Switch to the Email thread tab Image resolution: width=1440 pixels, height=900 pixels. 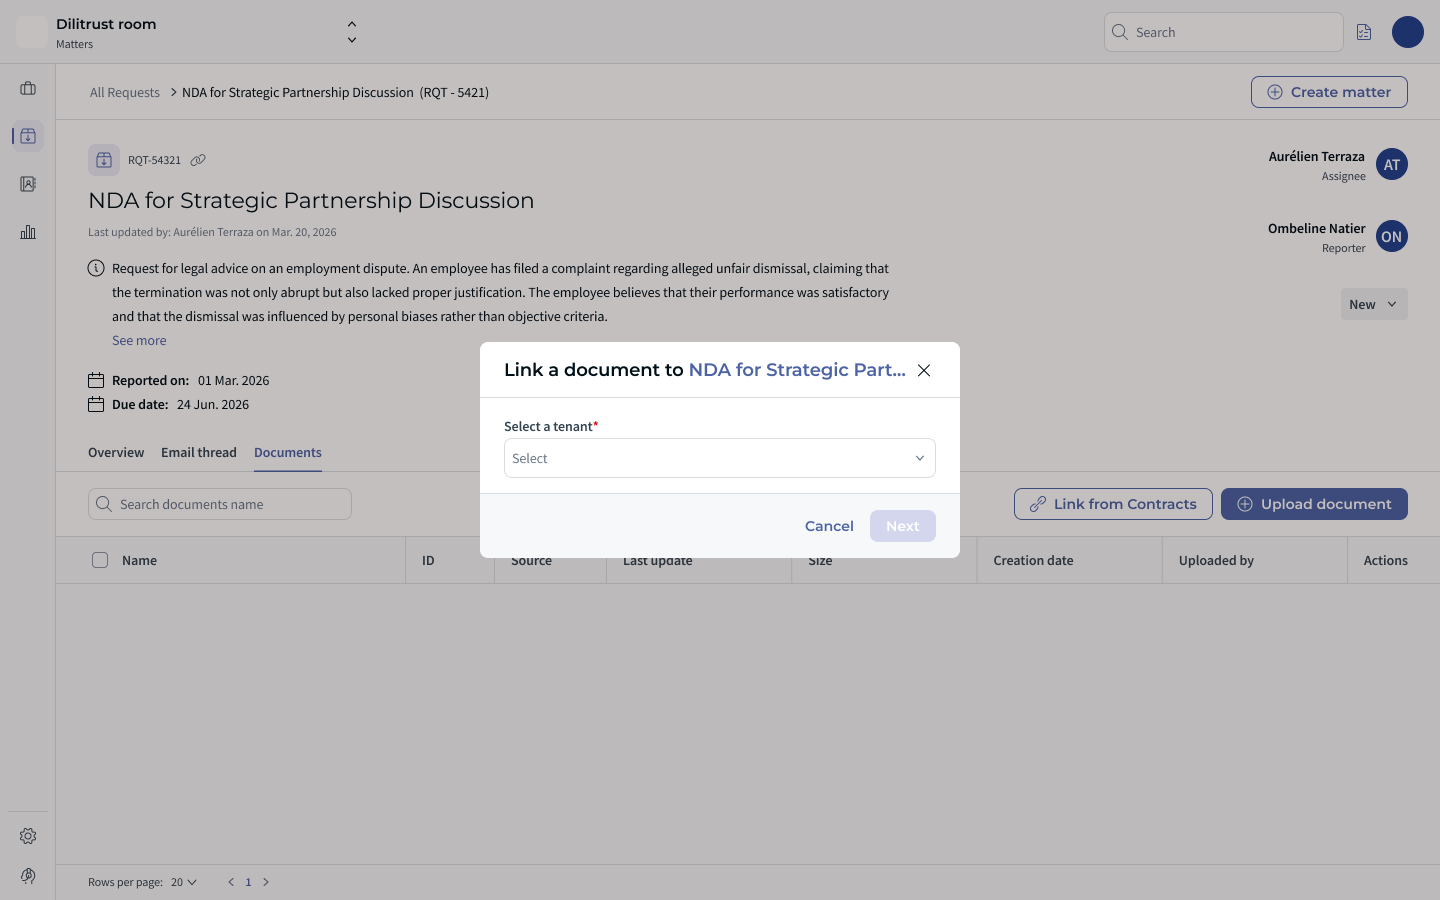(x=199, y=452)
